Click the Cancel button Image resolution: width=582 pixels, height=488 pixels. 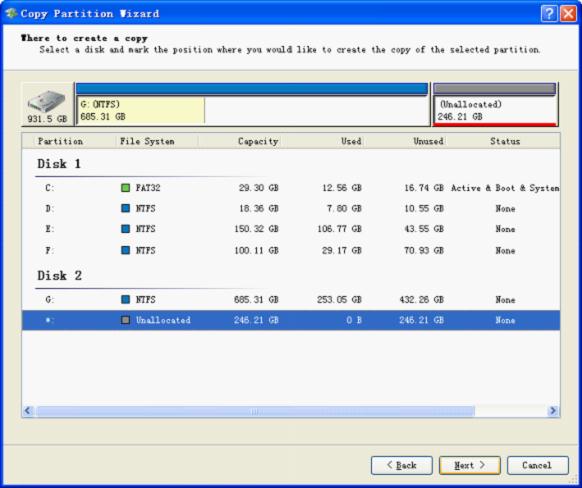coord(537,465)
